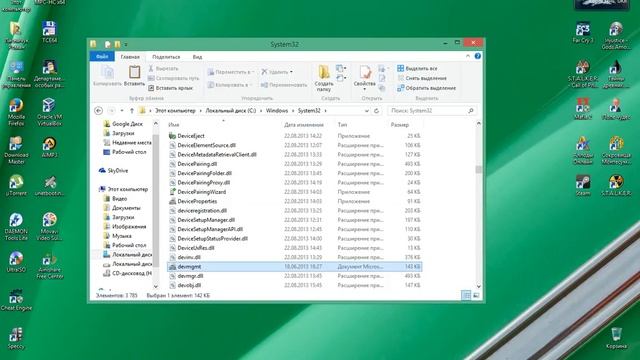The height and width of the screenshot is (360, 640).
Task: Select the devmgmt file row
Action: coord(295,267)
